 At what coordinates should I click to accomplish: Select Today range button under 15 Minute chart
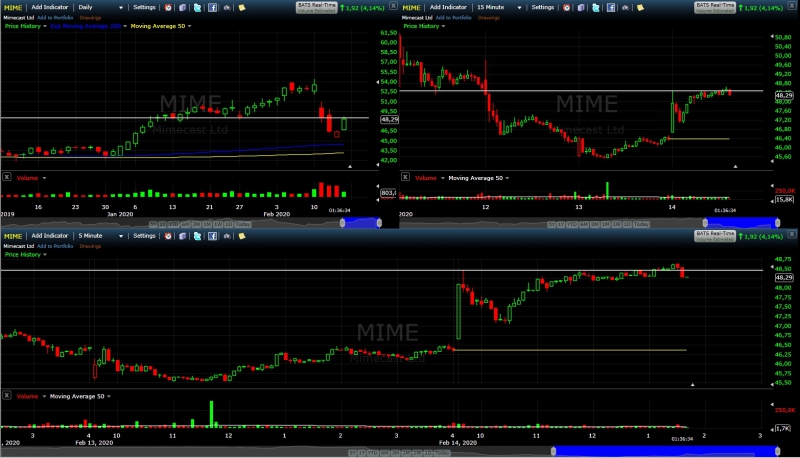[x=641, y=224]
